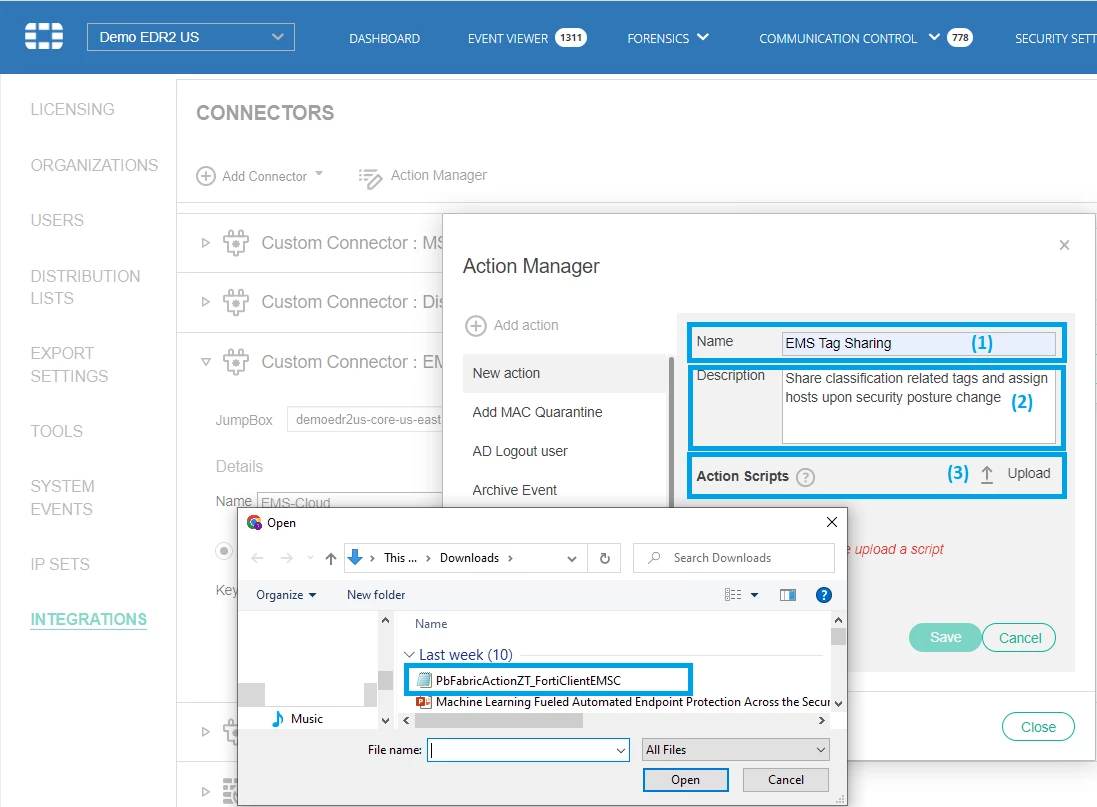This screenshot has height=807, width=1097.
Task: Select Tools in the sidebar
Action: point(56,431)
